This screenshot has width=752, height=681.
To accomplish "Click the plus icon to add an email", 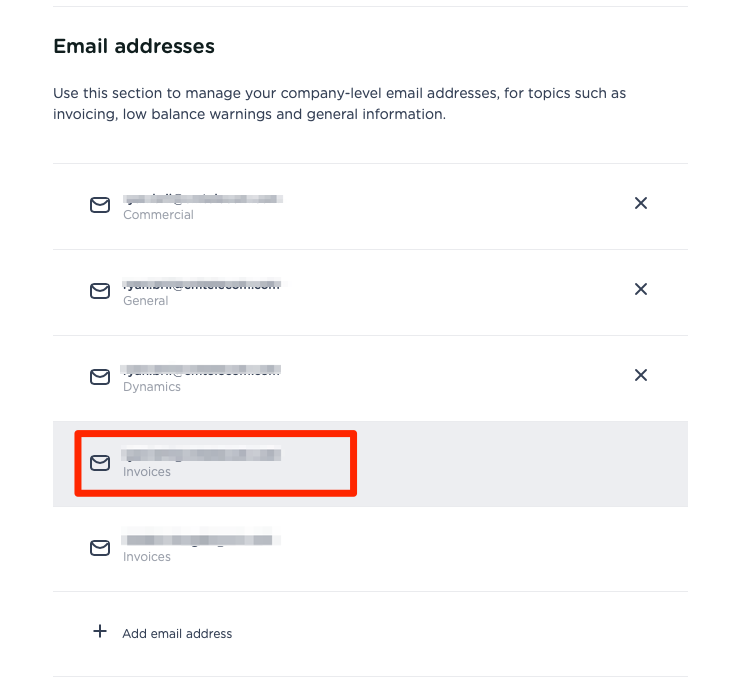I will [x=100, y=632].
